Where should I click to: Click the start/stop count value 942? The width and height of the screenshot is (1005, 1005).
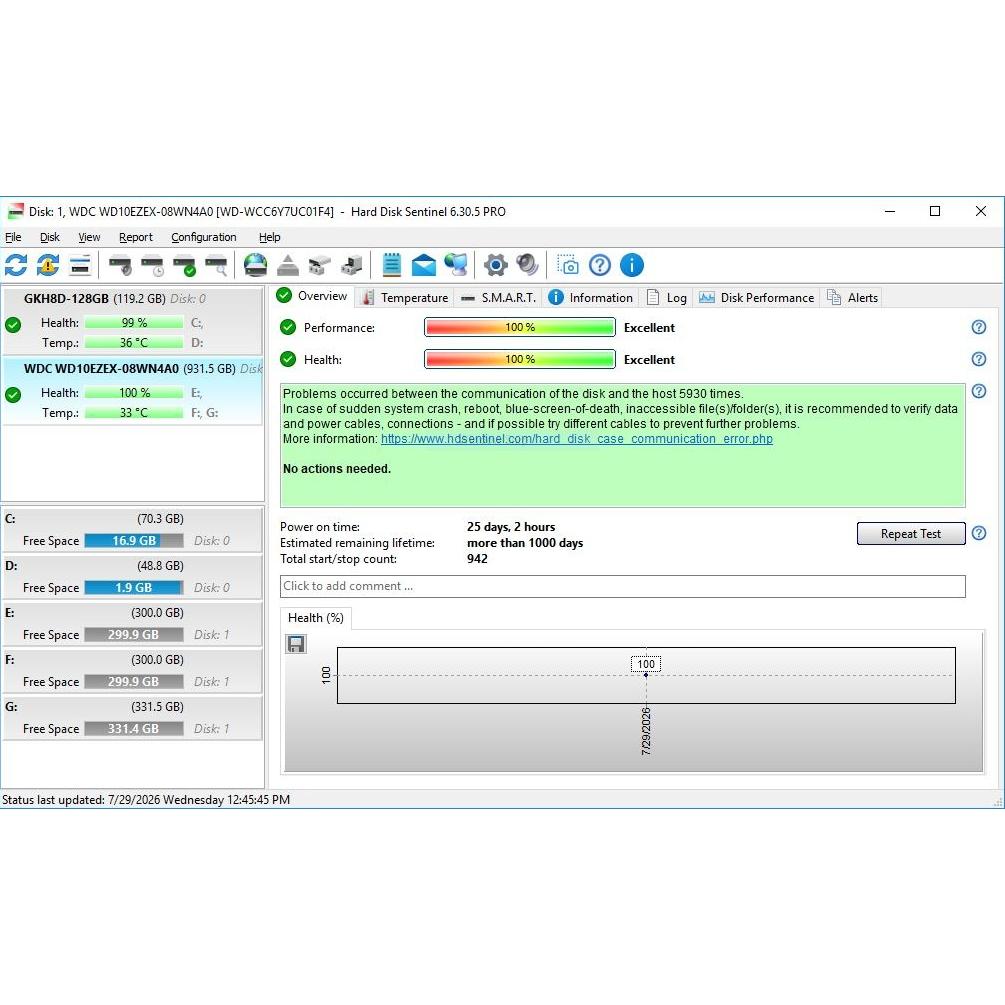pyautogui.click(x=477, y=559)
